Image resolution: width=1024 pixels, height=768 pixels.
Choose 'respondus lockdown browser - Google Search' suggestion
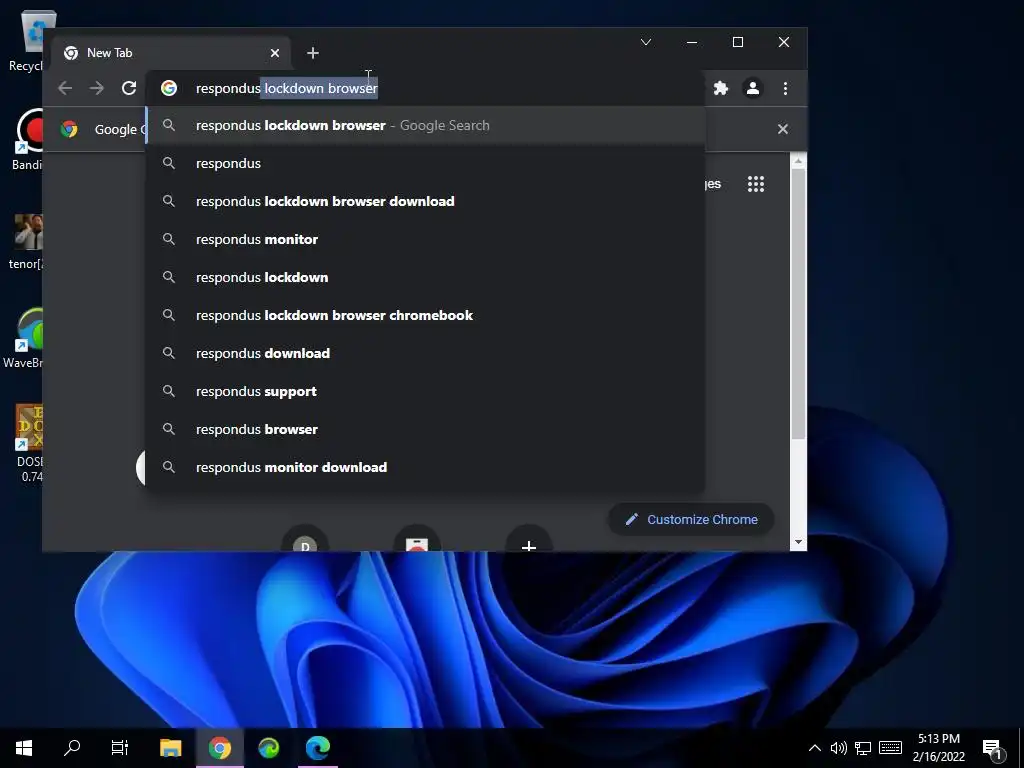[425, 125]
